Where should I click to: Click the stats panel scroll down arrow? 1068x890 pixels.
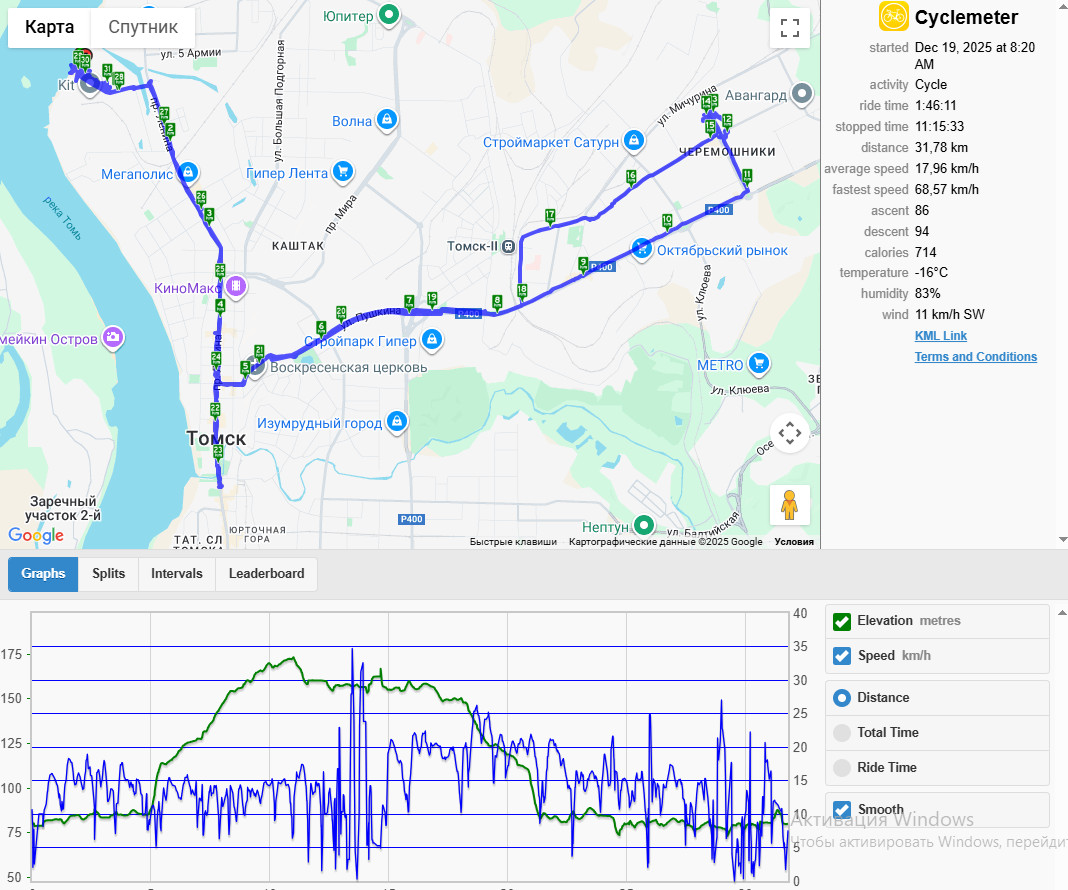(x=1063, y=539)
